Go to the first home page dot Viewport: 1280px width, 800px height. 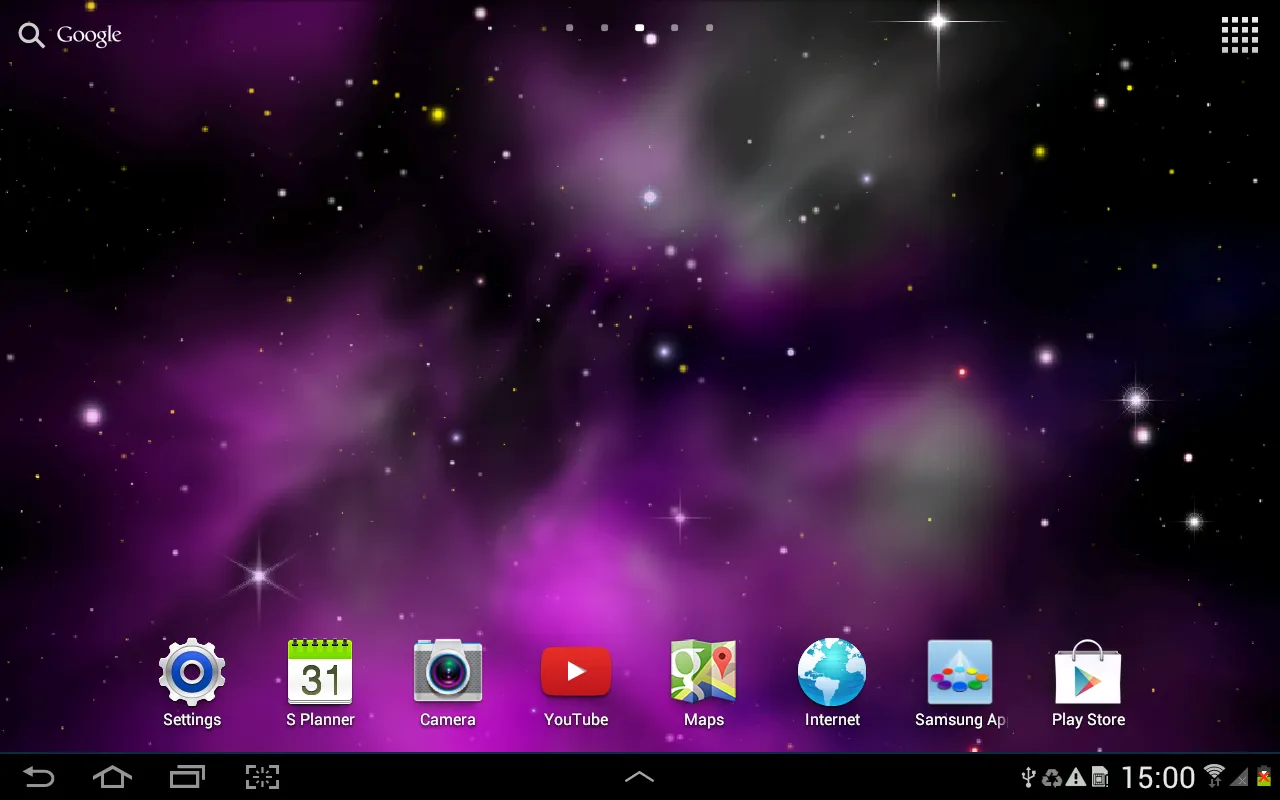click(x=570, y=28)
